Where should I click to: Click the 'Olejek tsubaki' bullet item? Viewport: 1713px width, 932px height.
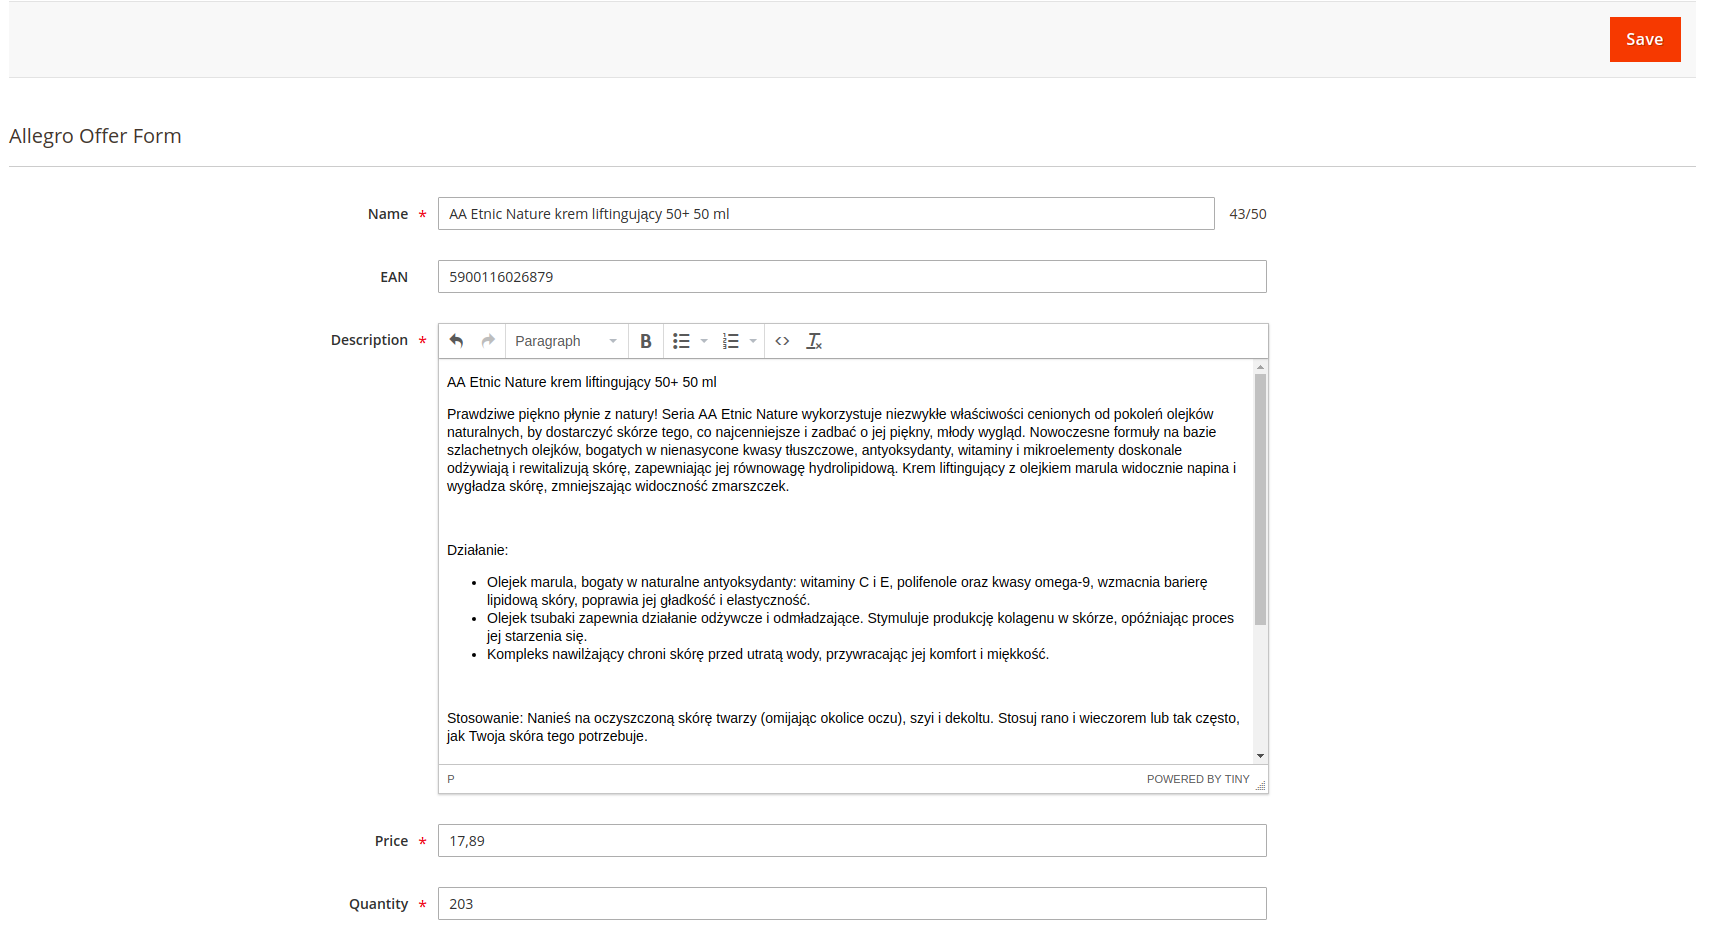860,627
